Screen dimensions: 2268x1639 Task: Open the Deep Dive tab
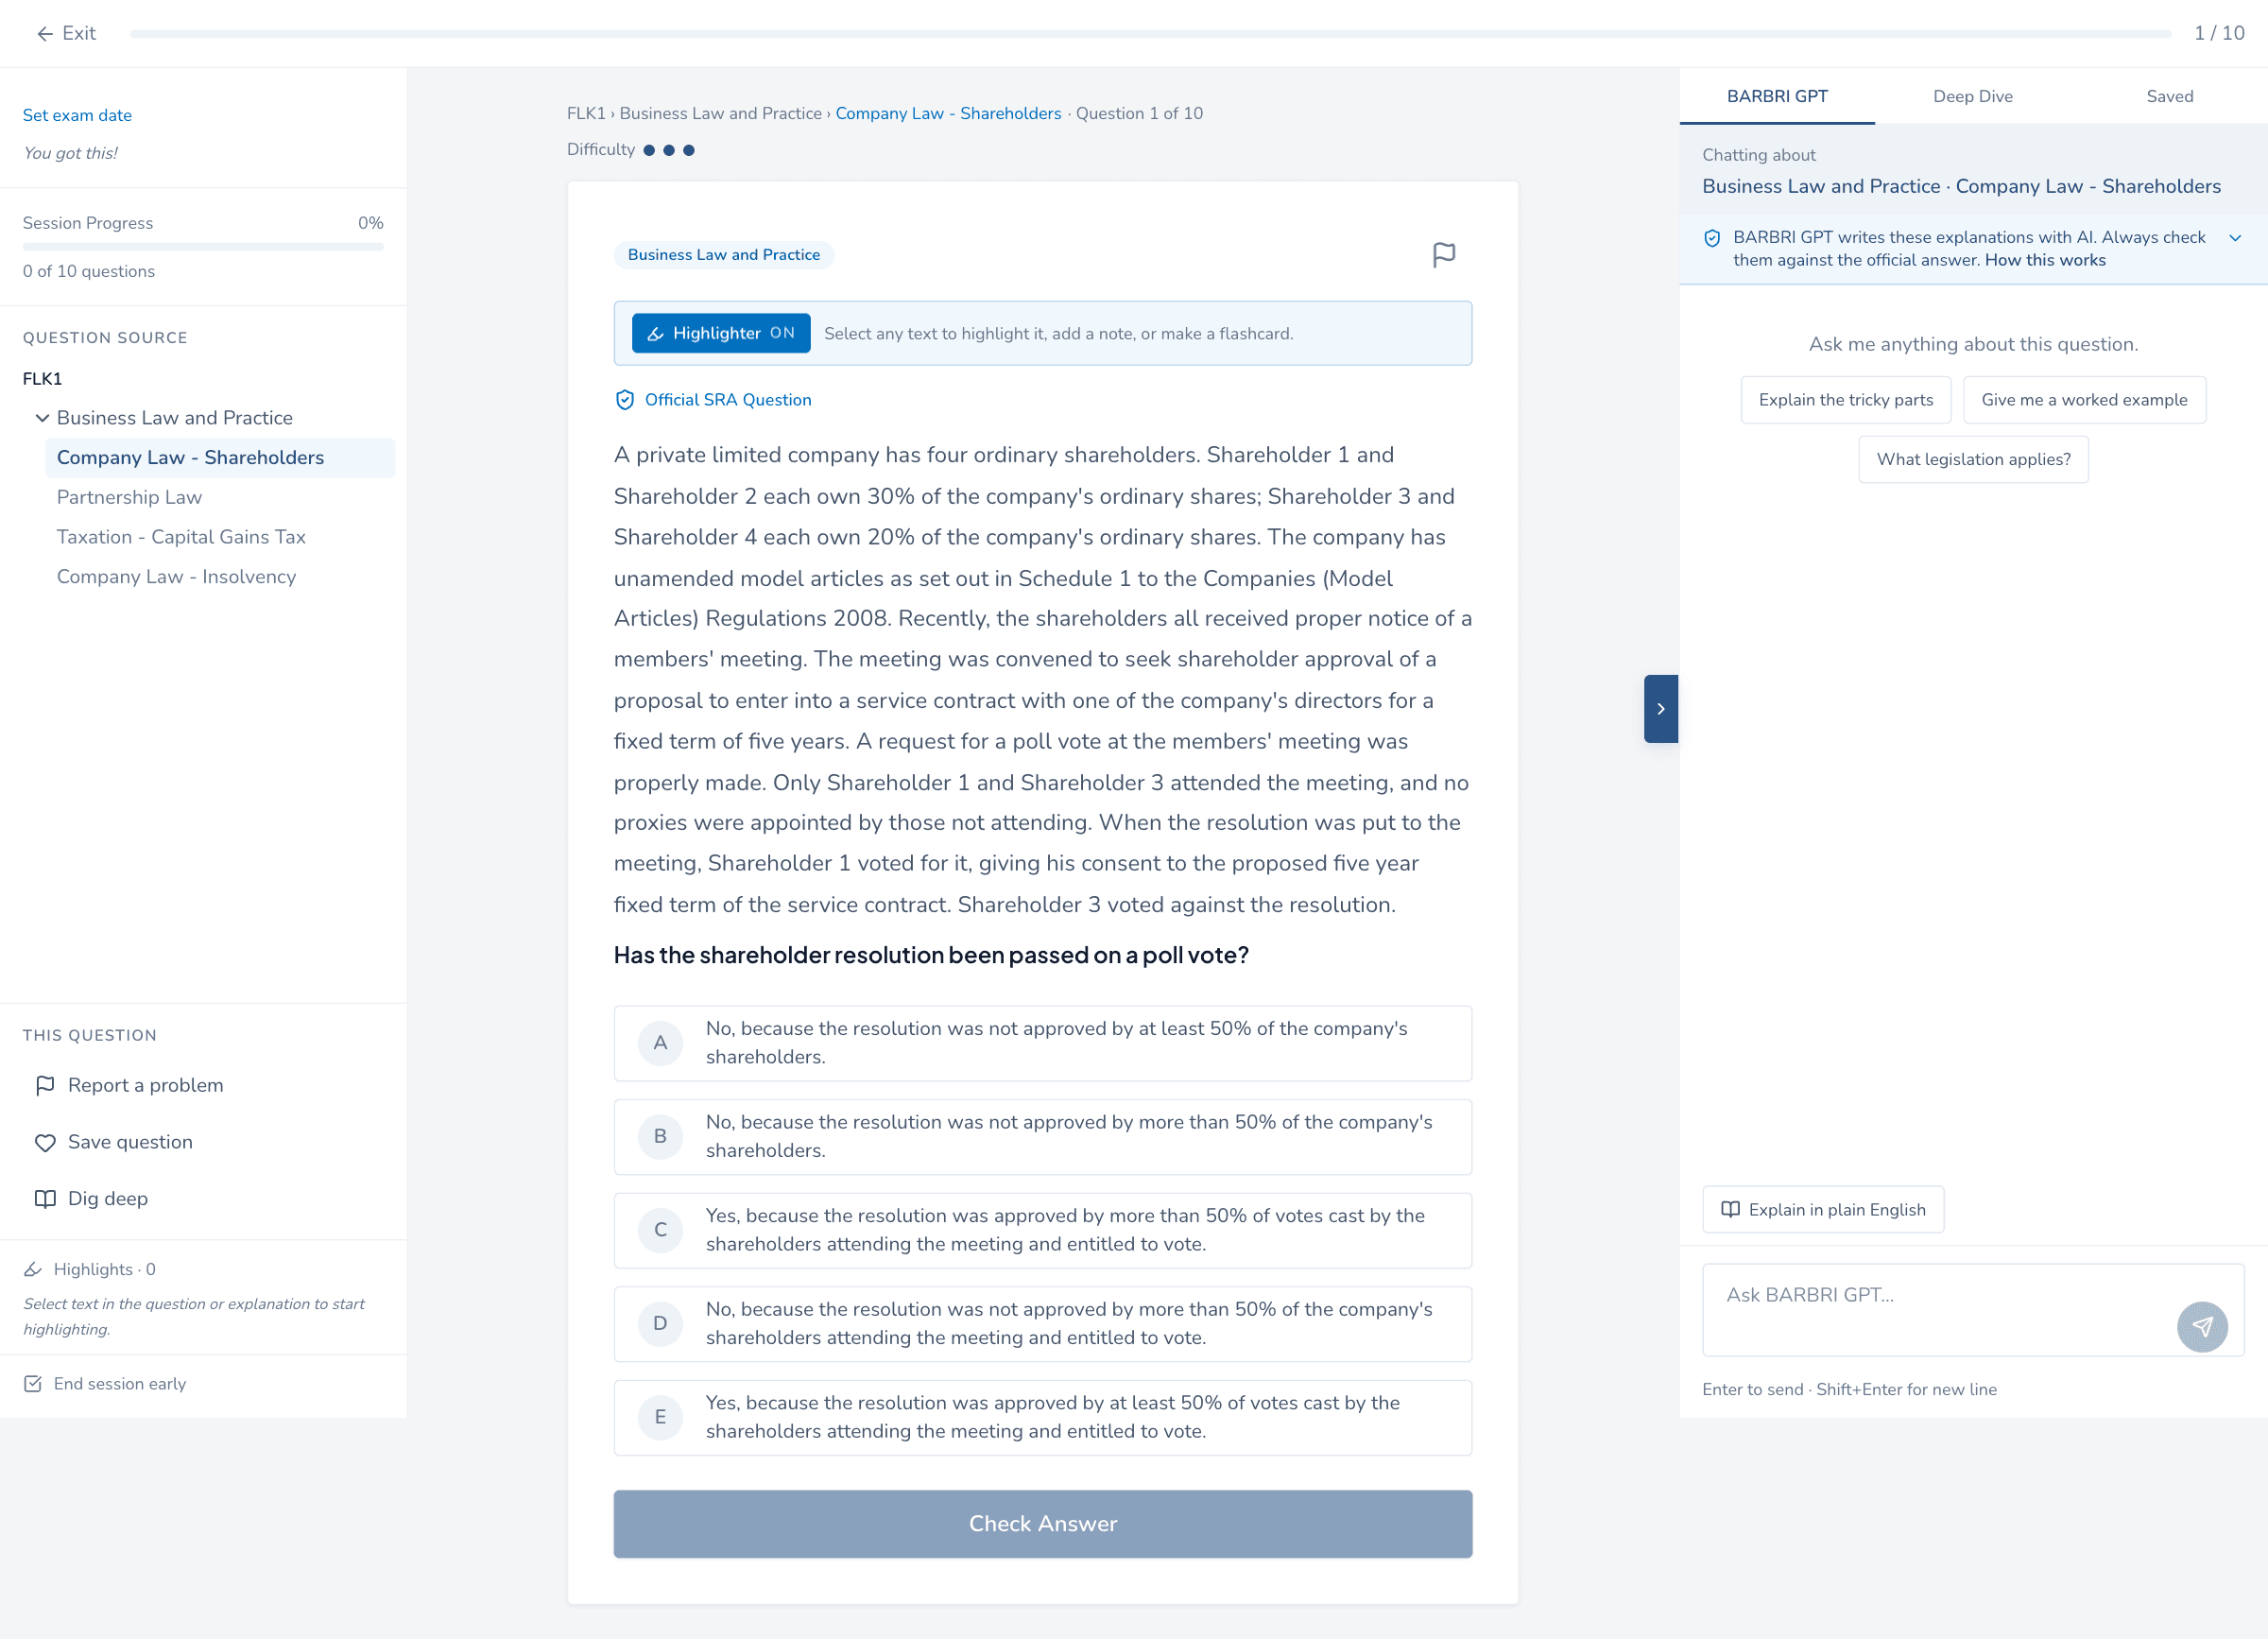tap(1972, 97)
